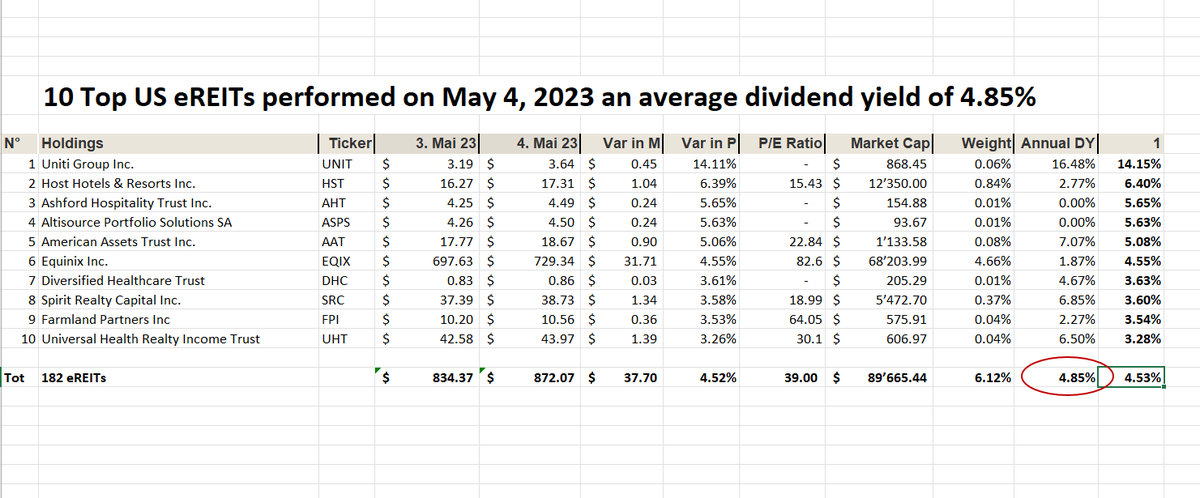Select the ticker cell 'UHT'
The image size is (1200, 498).
click(346, 339)
